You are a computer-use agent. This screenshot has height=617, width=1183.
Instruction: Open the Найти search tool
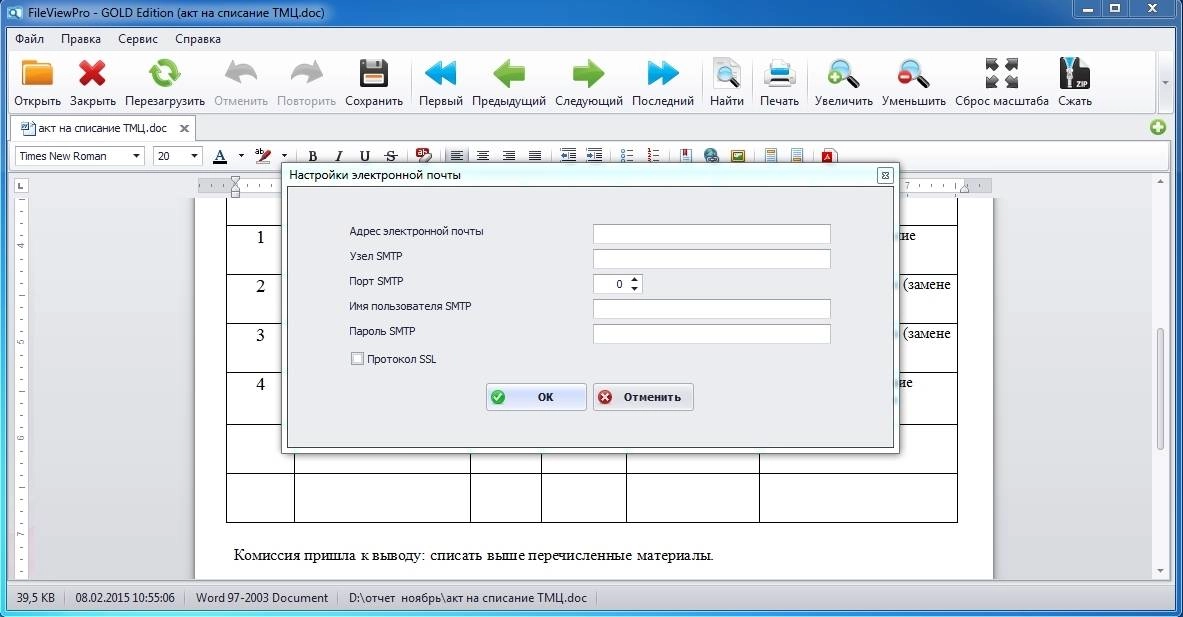(x=727, y=74)
